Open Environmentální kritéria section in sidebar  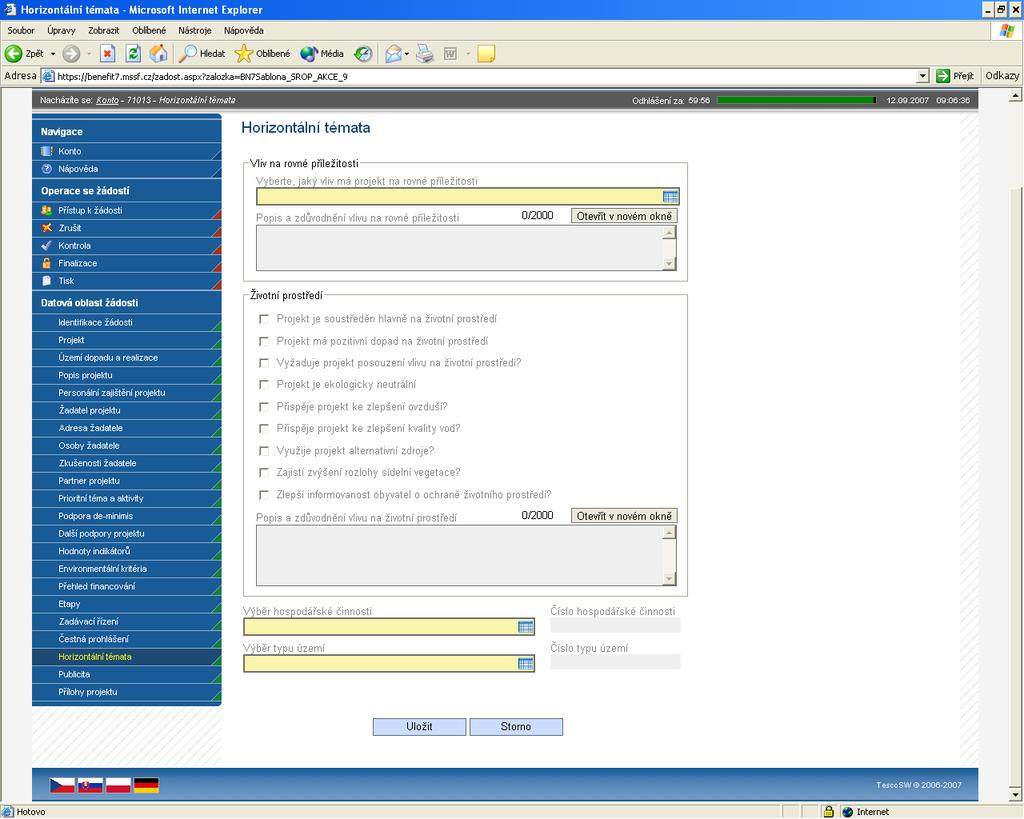point(127,569)
